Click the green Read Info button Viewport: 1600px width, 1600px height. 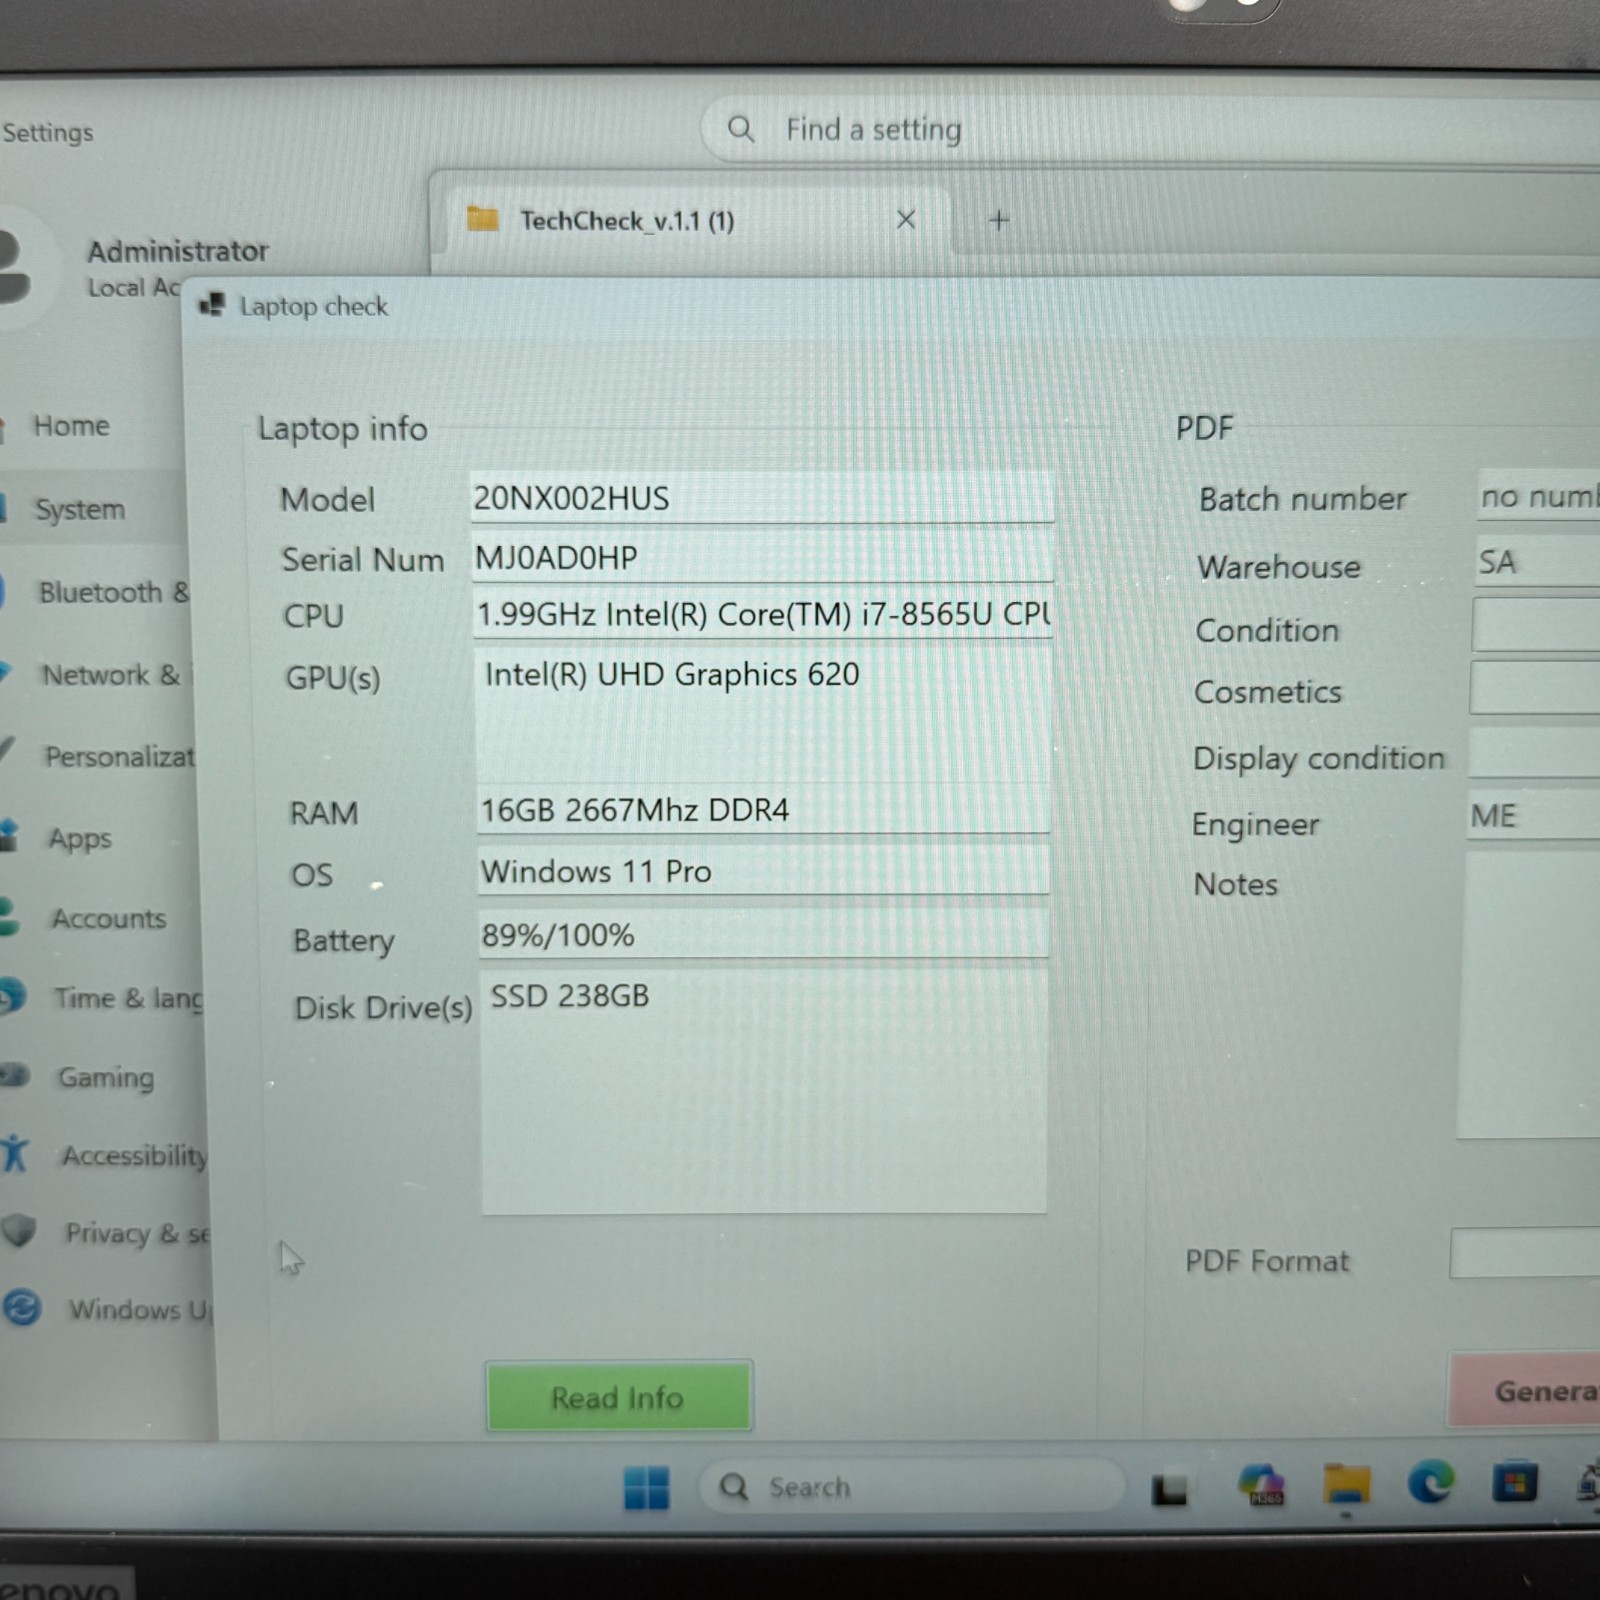[618, 1396]
